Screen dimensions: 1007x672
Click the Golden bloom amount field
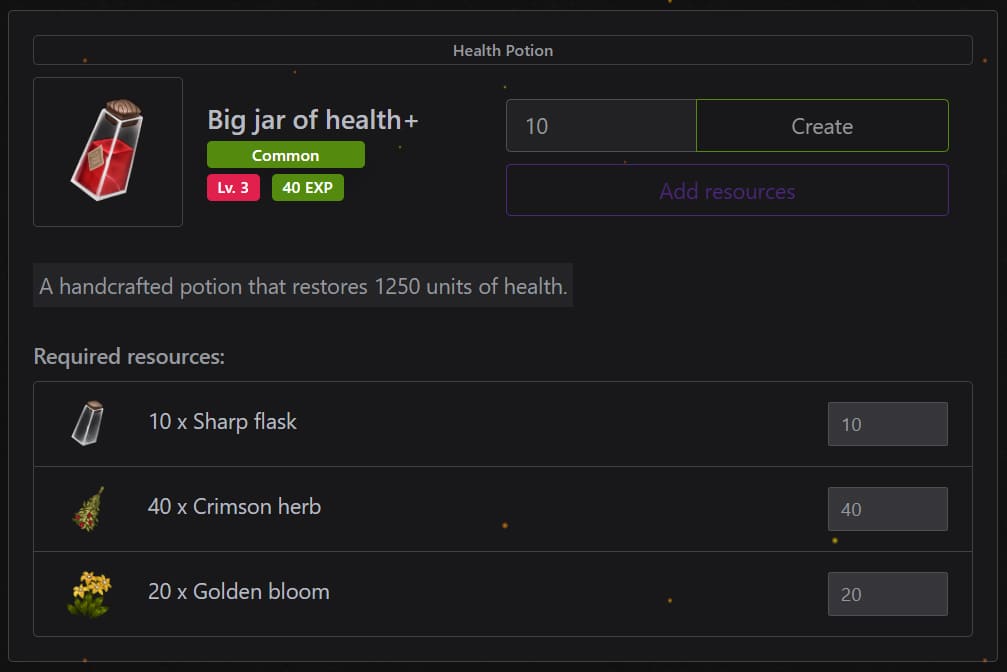887,594
